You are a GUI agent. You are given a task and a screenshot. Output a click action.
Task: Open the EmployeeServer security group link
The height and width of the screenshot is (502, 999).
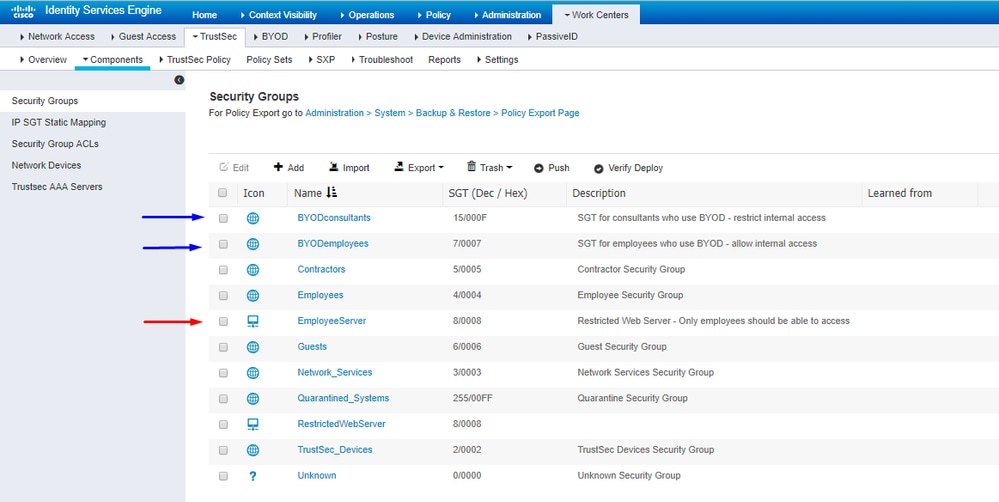[x=332, y=321]
